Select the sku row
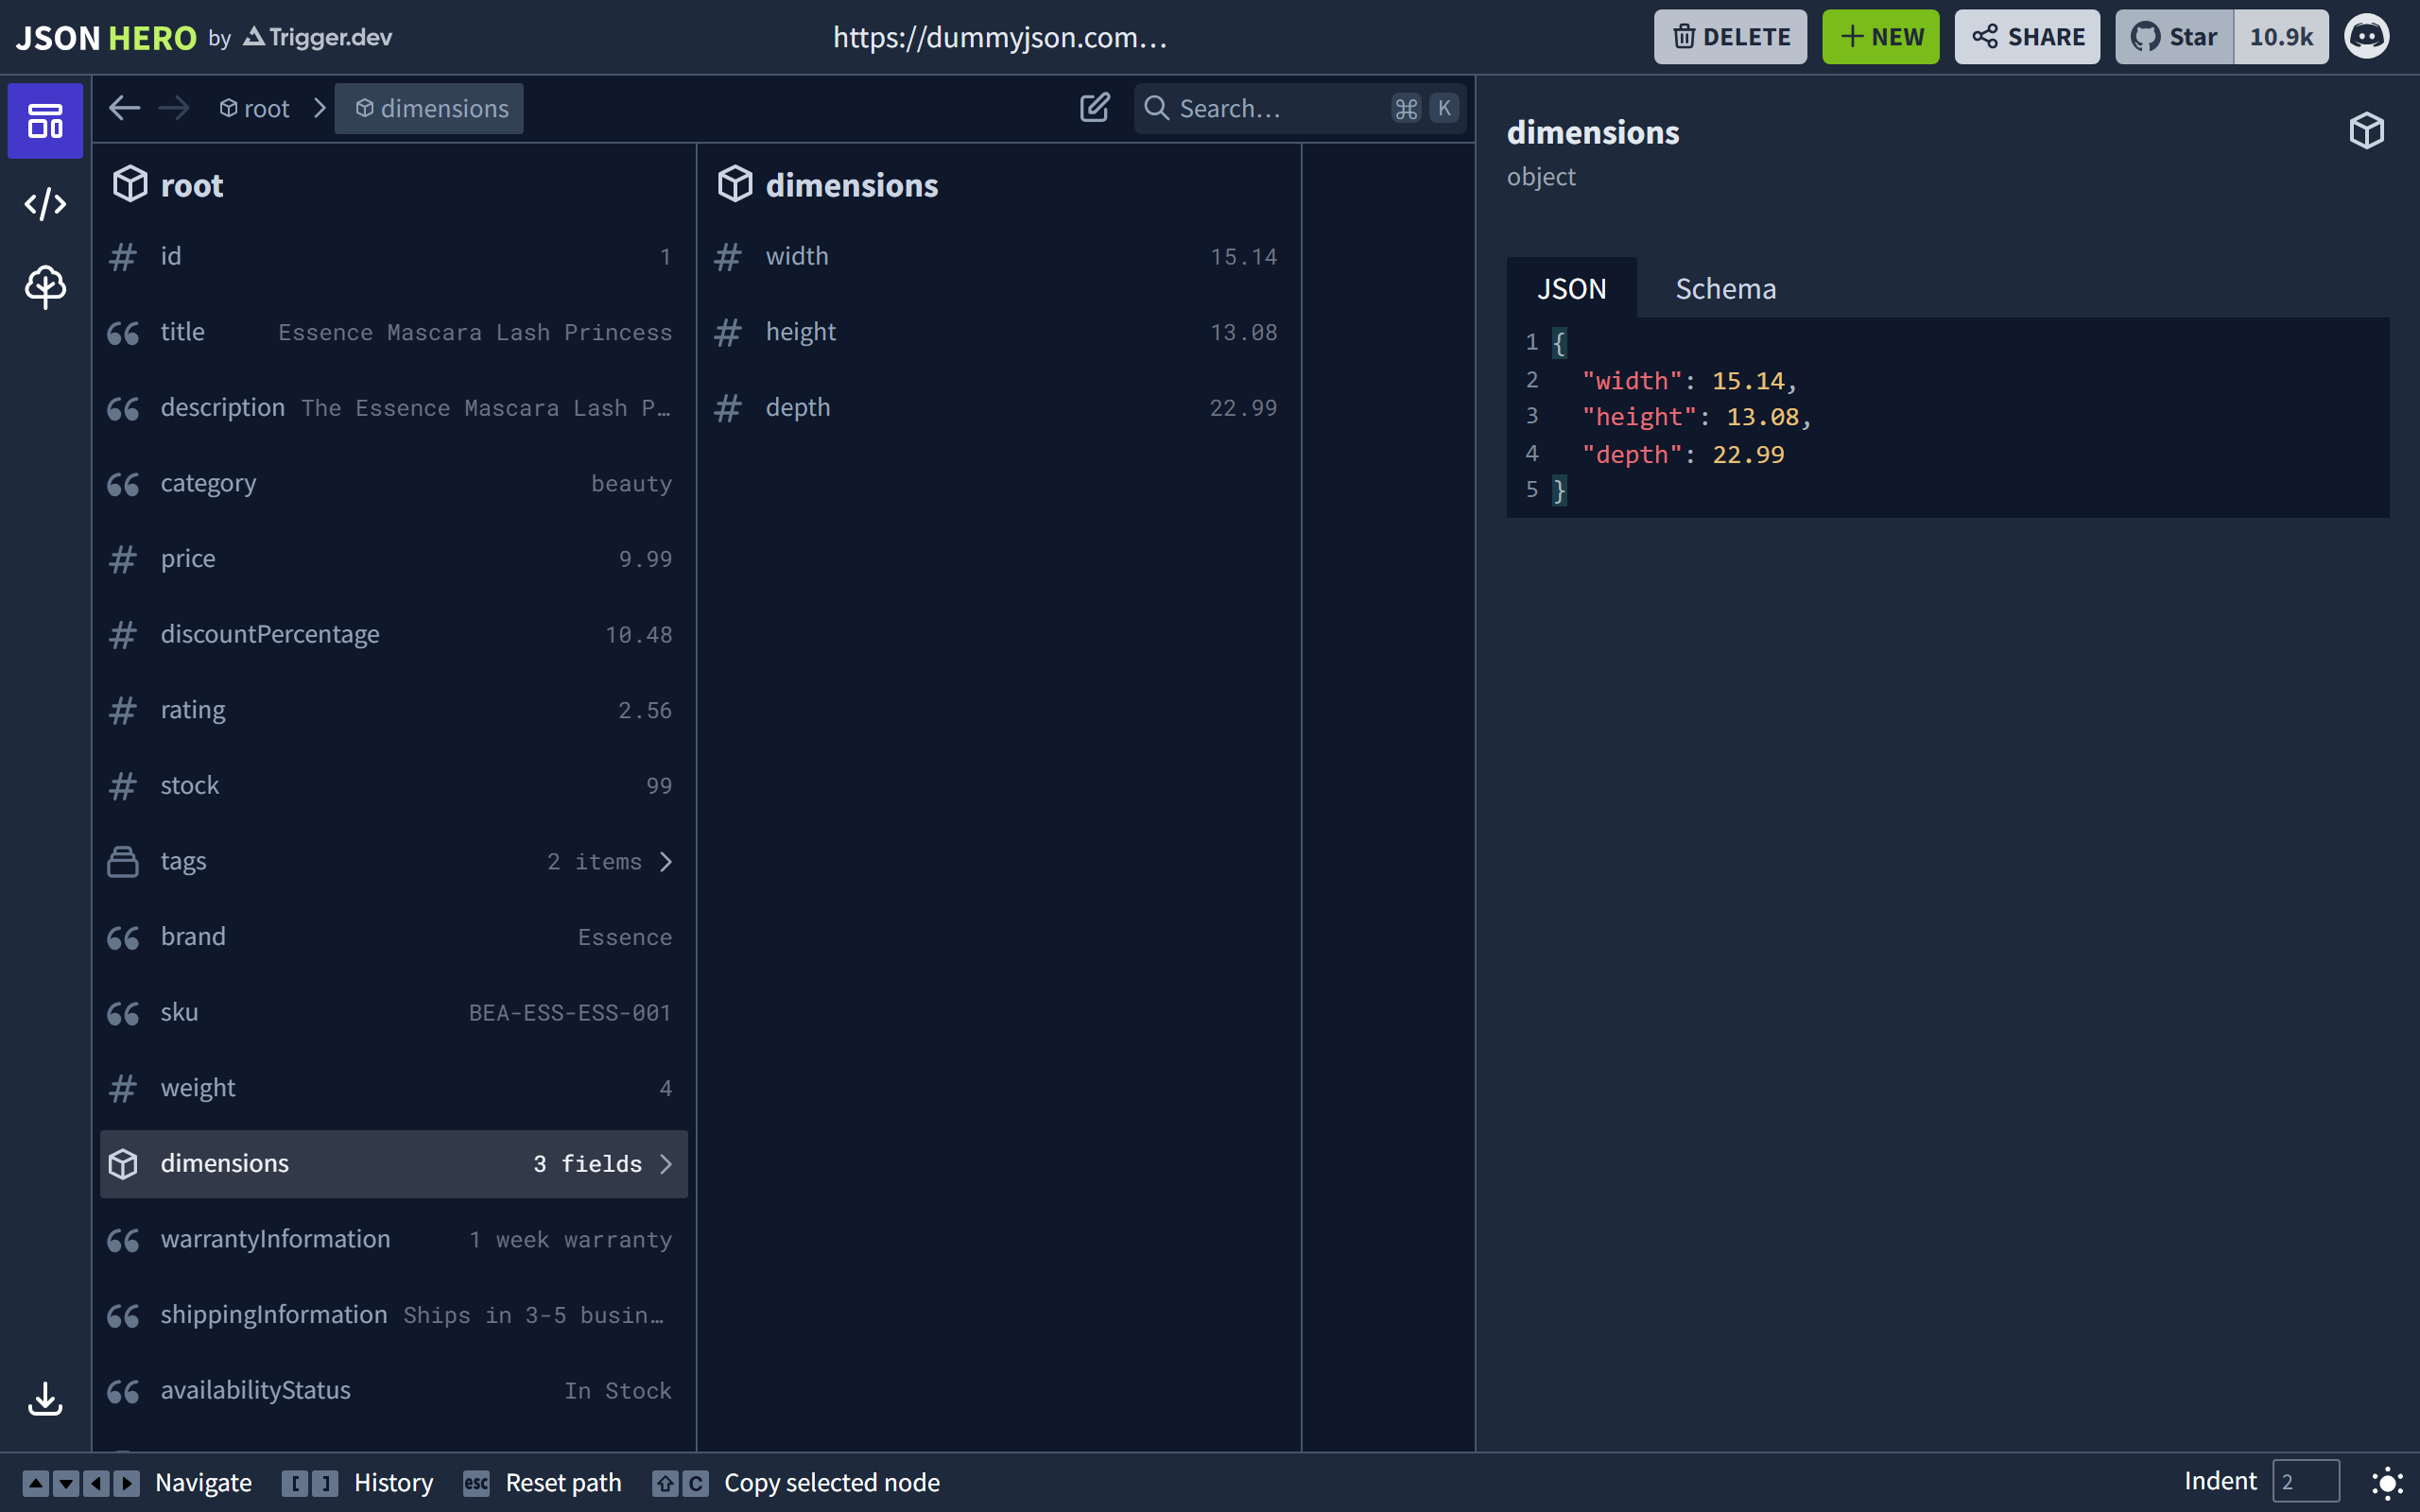The height and width of the screenshot is (1512, 2420). pyautogui.click(x=393, y=1012)
